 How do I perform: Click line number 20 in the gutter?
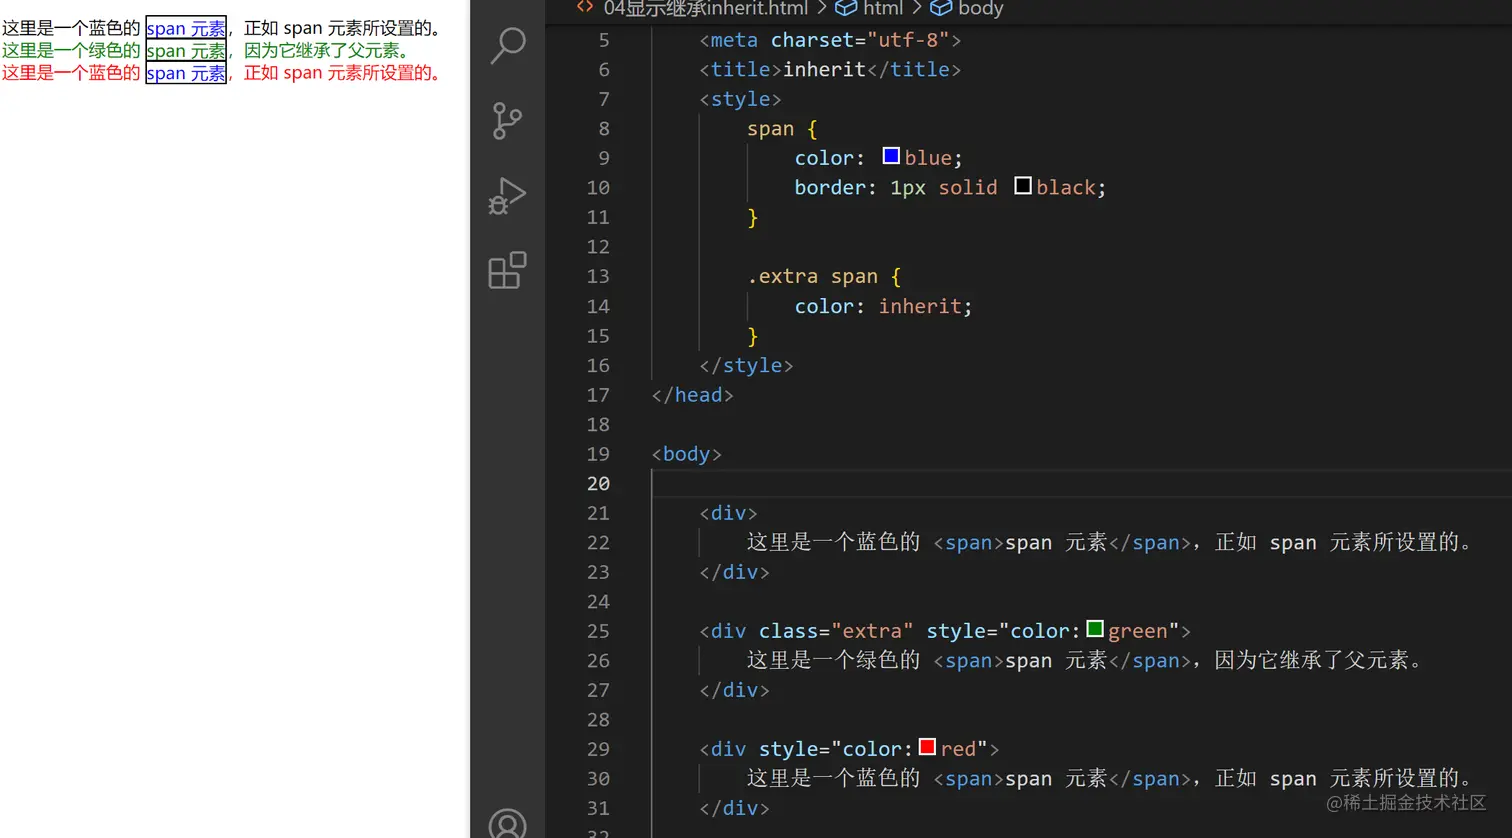pyautogui.click(x=598, y=483)
